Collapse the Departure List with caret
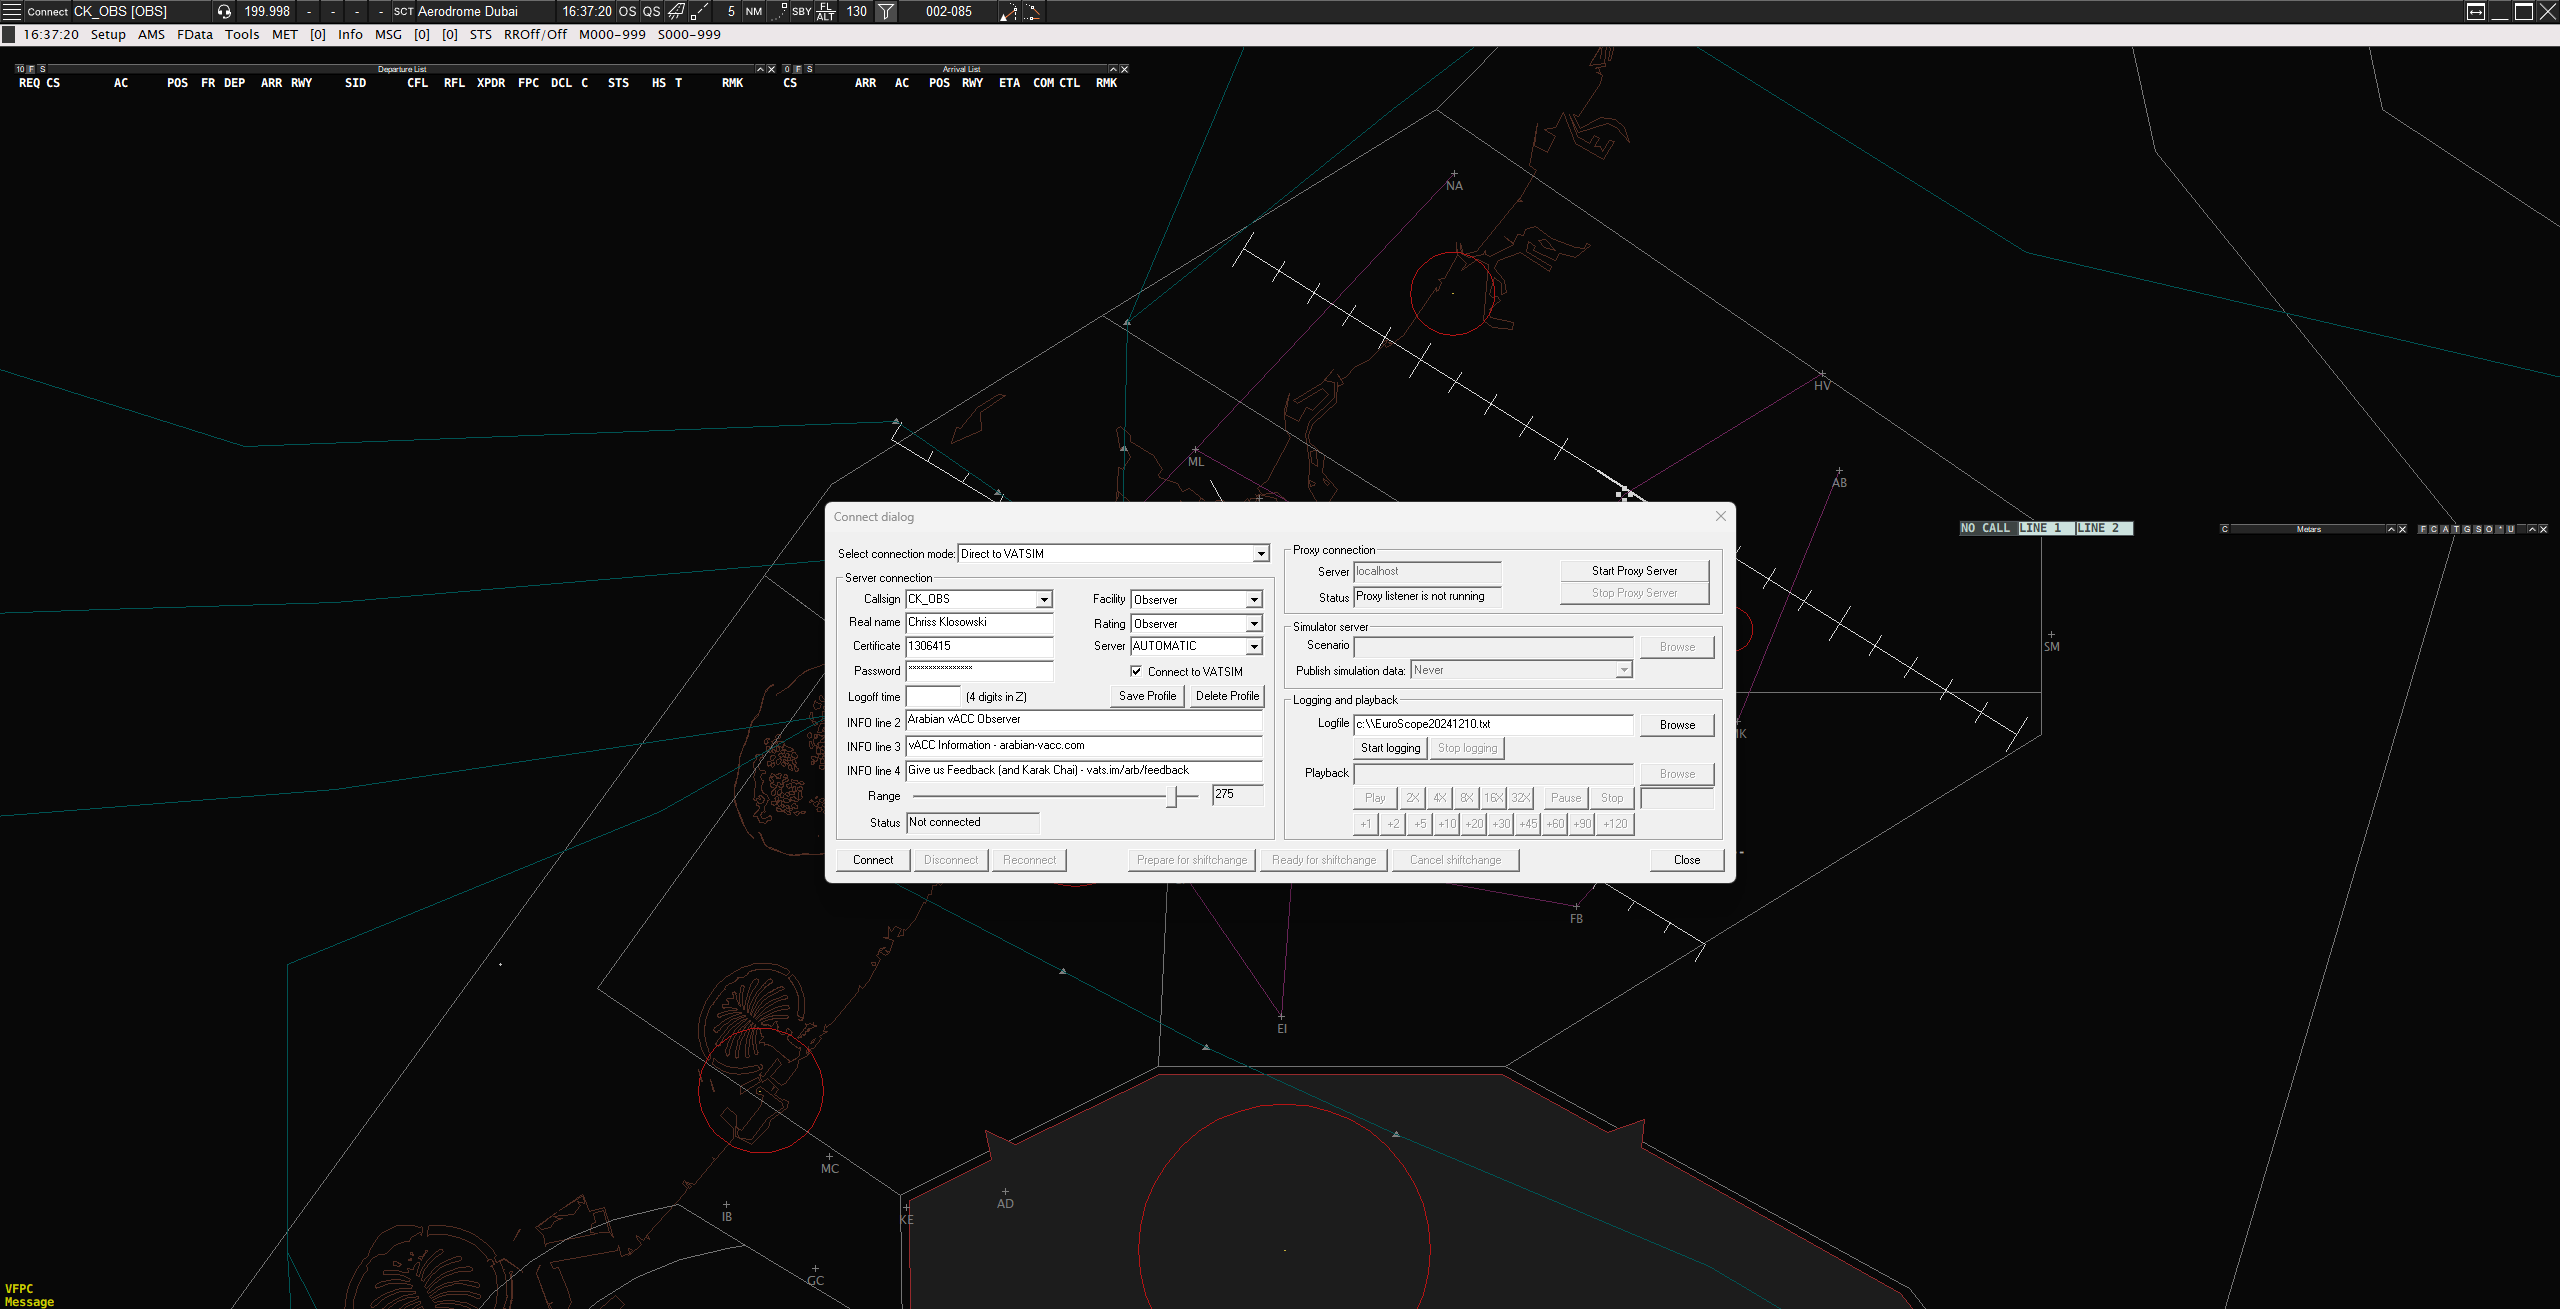 pos(760,69)
